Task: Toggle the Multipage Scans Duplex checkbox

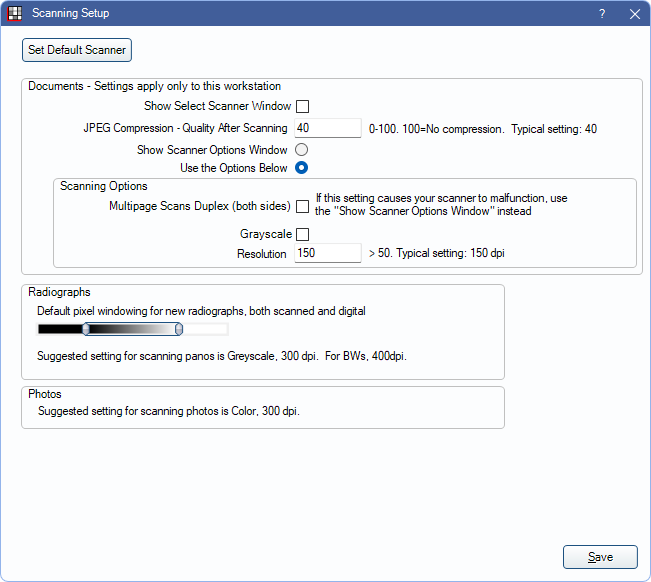Action: [302, 206]
